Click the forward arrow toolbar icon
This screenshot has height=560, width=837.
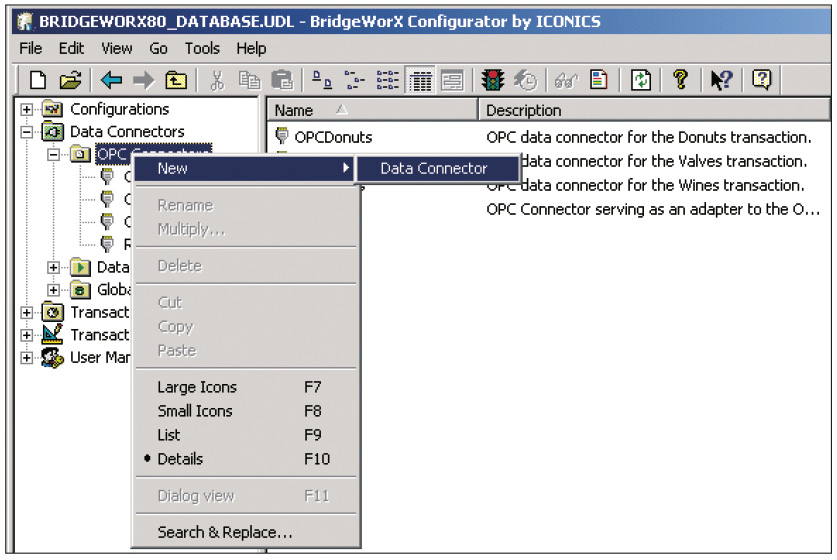pos(143,81)
